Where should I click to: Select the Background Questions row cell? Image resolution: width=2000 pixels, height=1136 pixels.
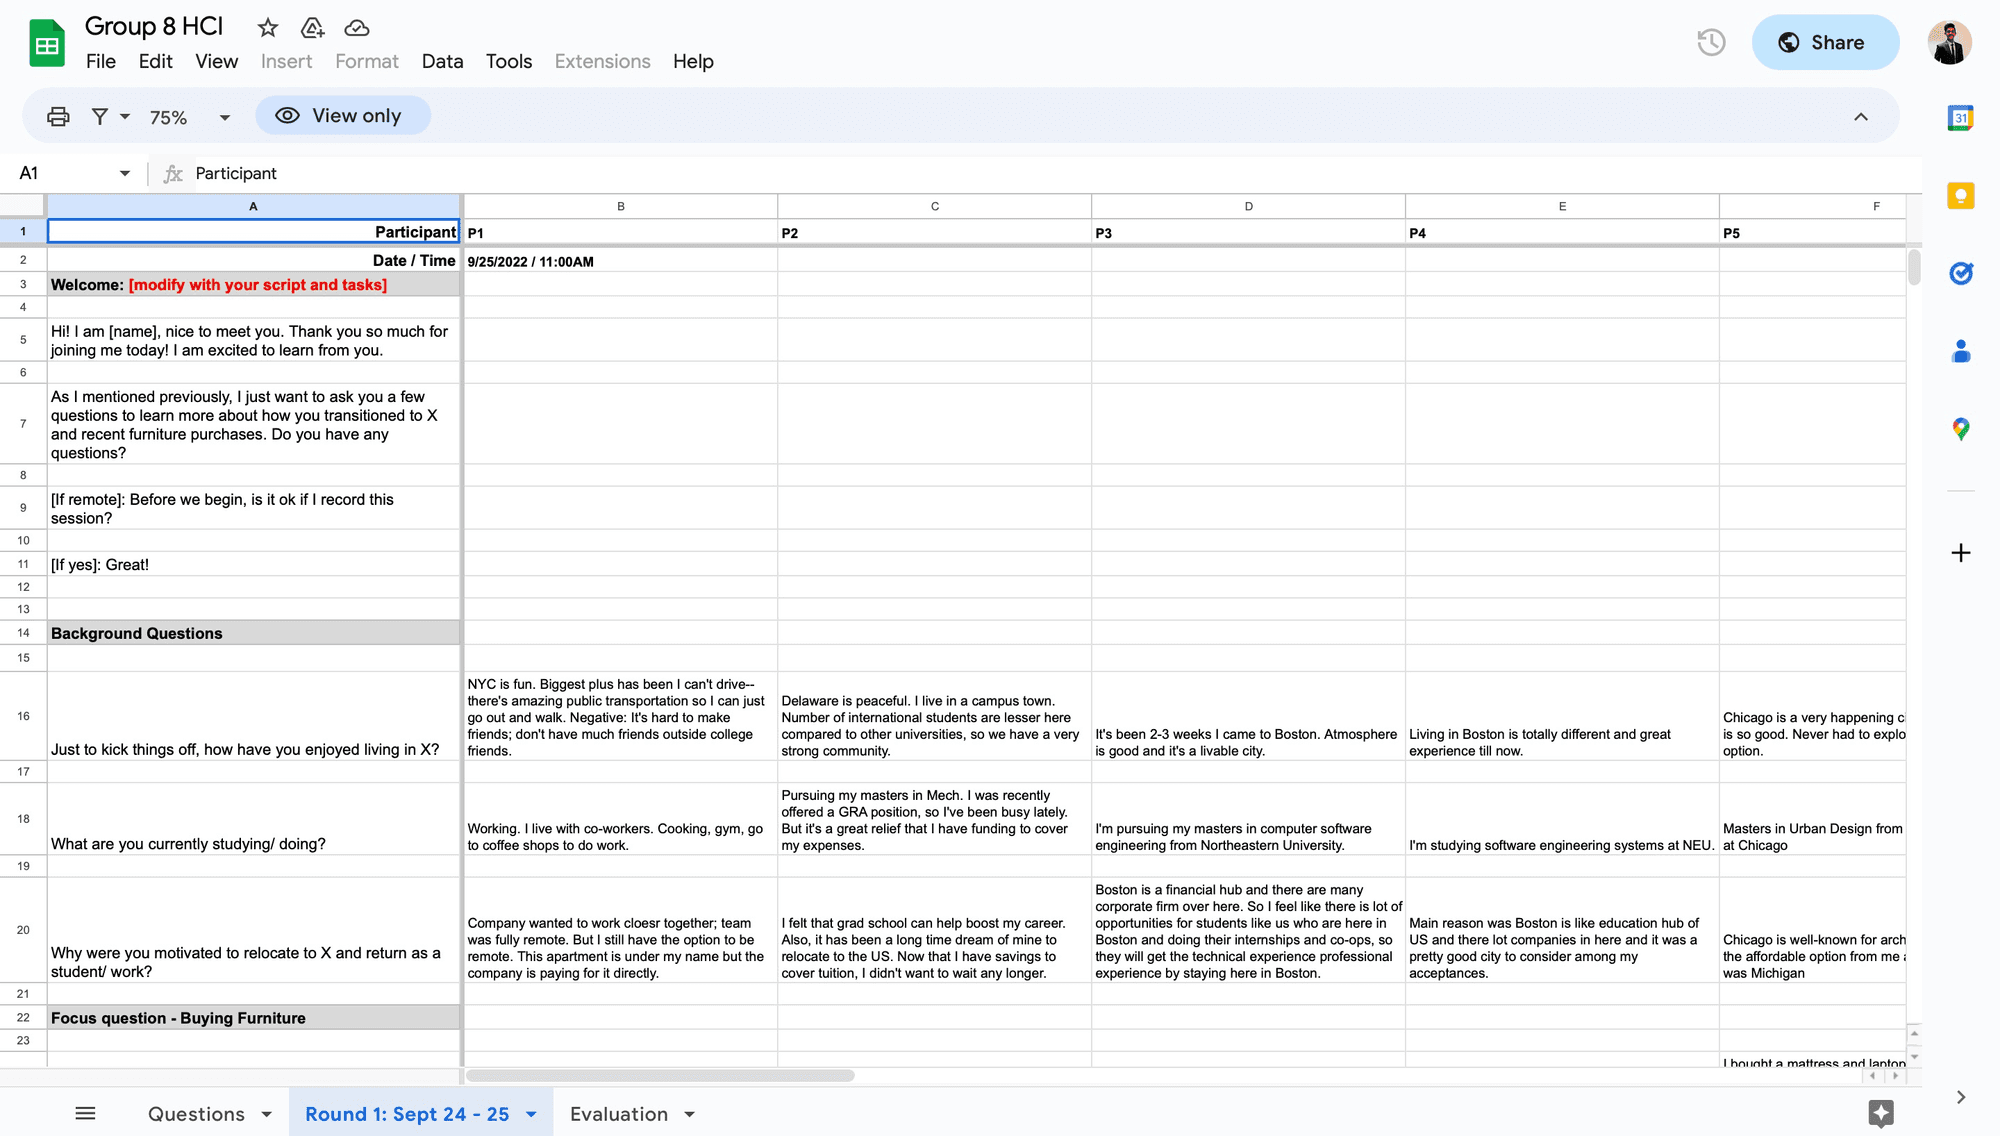(x=253, y=633)
